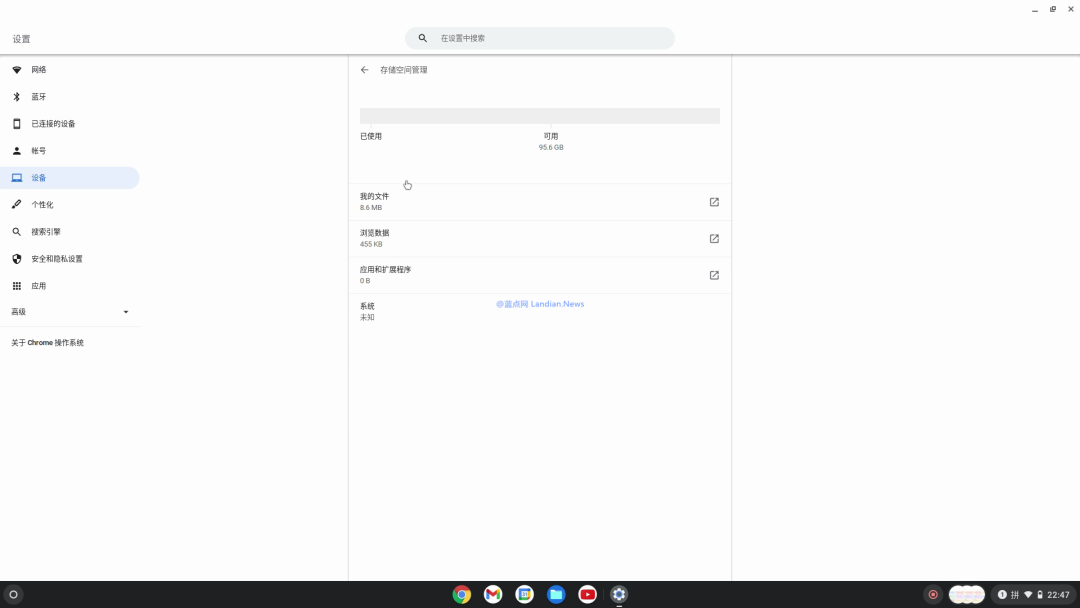
Task: Launch Gmail from the shelf
Action: click(493, 594)
